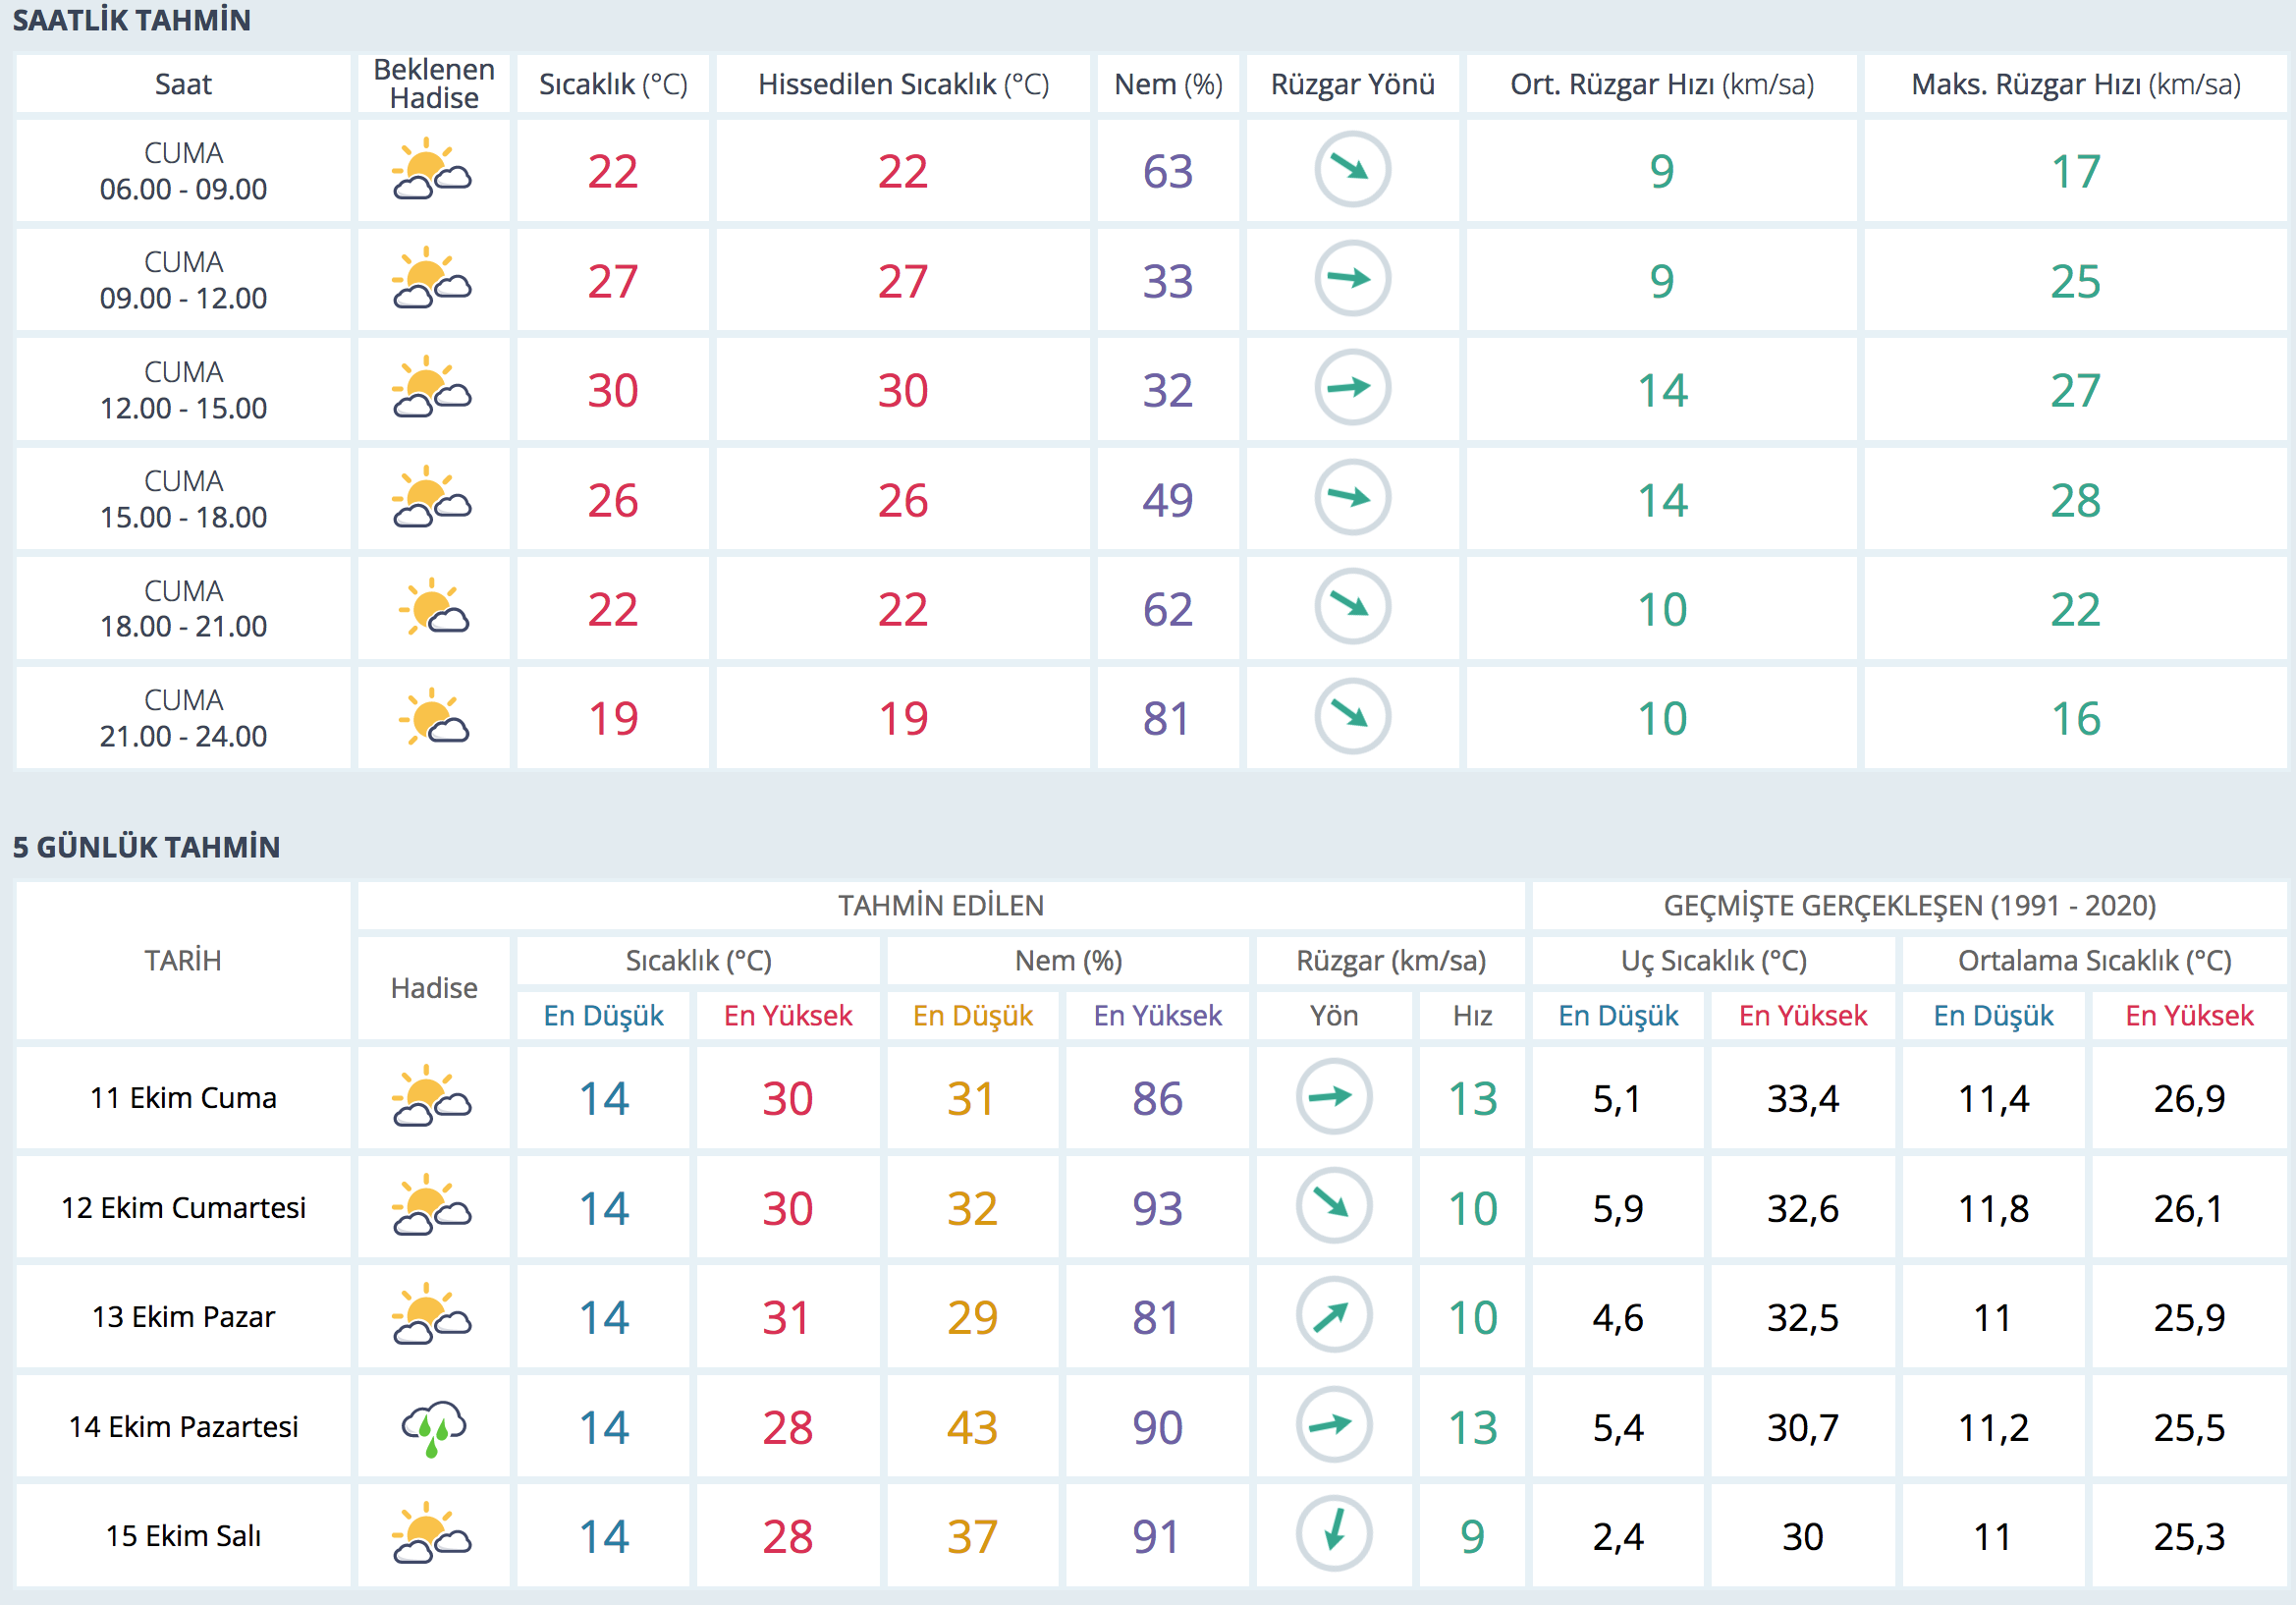2296x1605 pixels.
Task: Click wind arrow for Cuma 15.00 - 18.00
Action: click(1352, 498)
